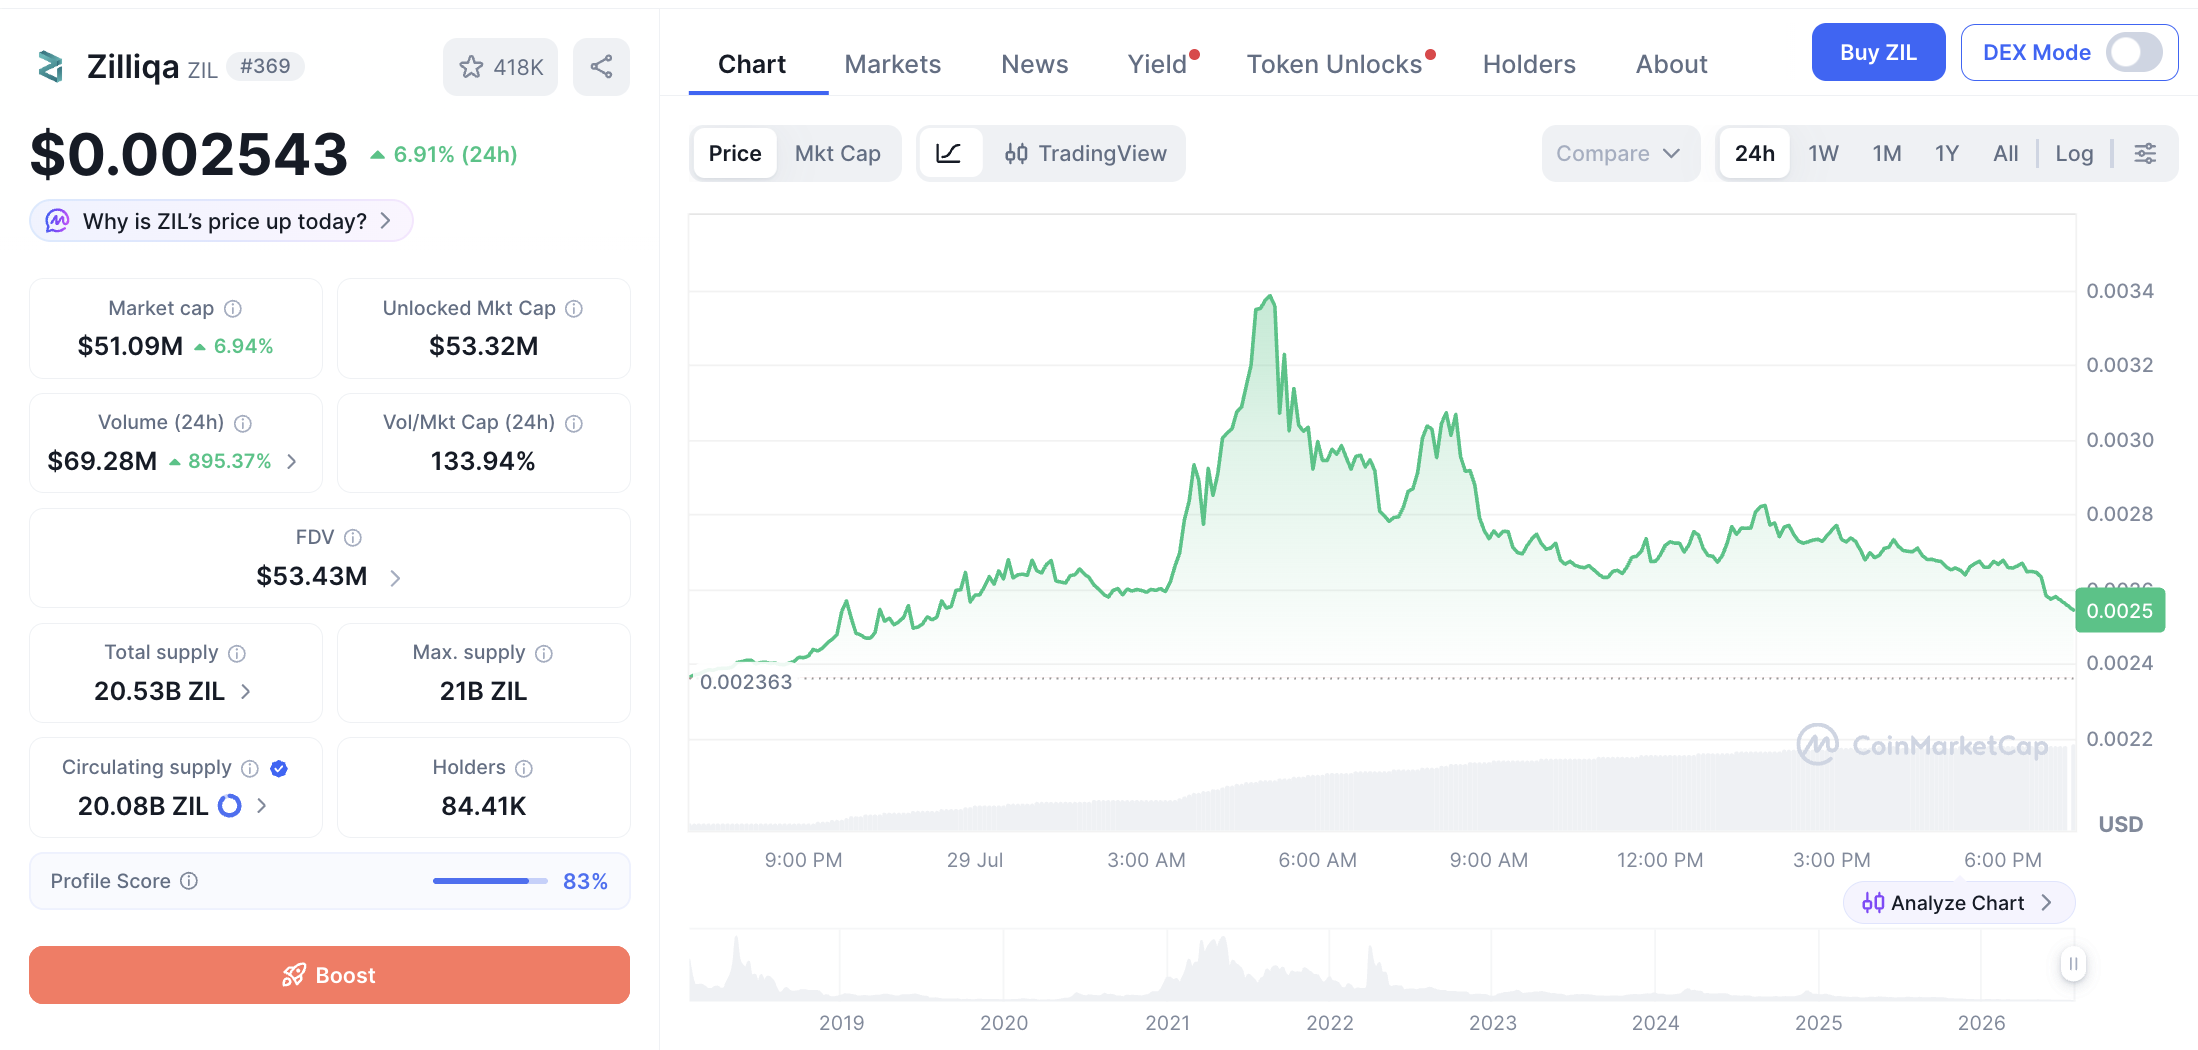Toggle the DEX Mode switch
This screenshot has width=2198, height=1050.
pos(2134,52)
